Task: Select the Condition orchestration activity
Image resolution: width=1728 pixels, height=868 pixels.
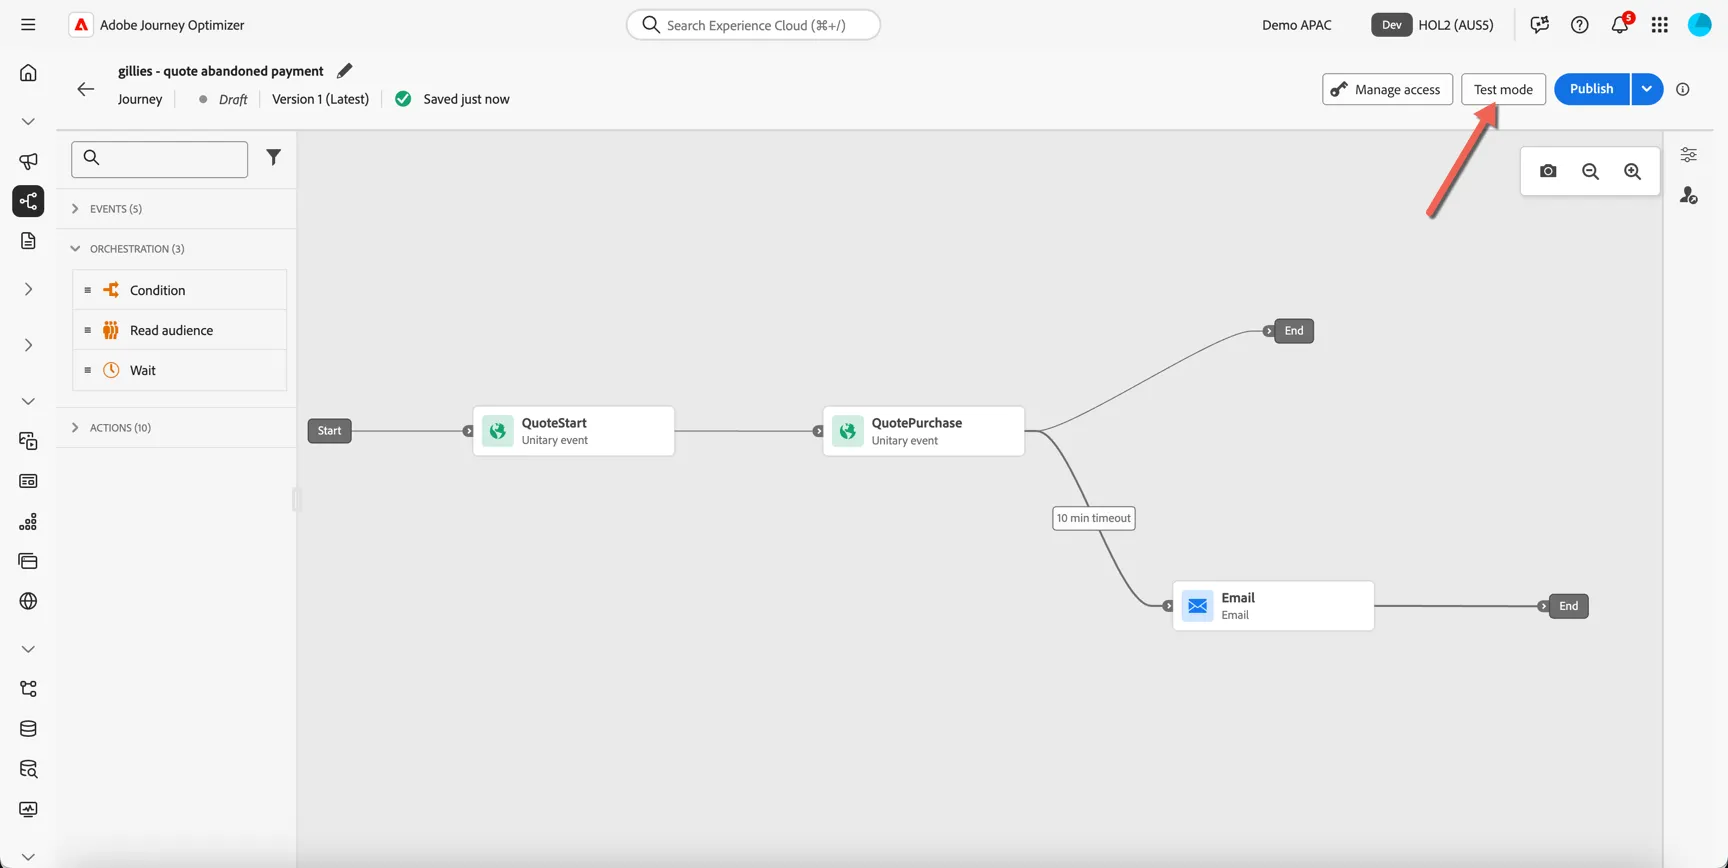Action: pyautogui.click(x=180, y=290)
